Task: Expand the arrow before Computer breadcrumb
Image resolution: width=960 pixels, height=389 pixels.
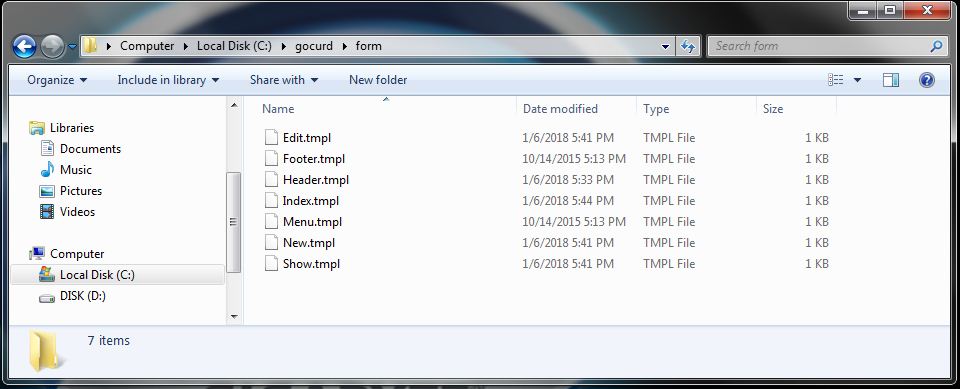Action: (x=109, y=46)
